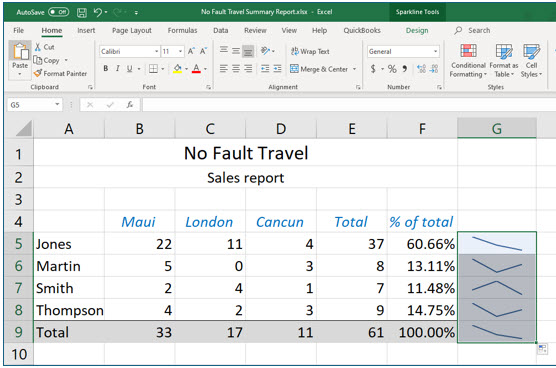Open the Sparkline Design tab
The height and width of the screenshot is (368, 556).
(x=417, y=30)
